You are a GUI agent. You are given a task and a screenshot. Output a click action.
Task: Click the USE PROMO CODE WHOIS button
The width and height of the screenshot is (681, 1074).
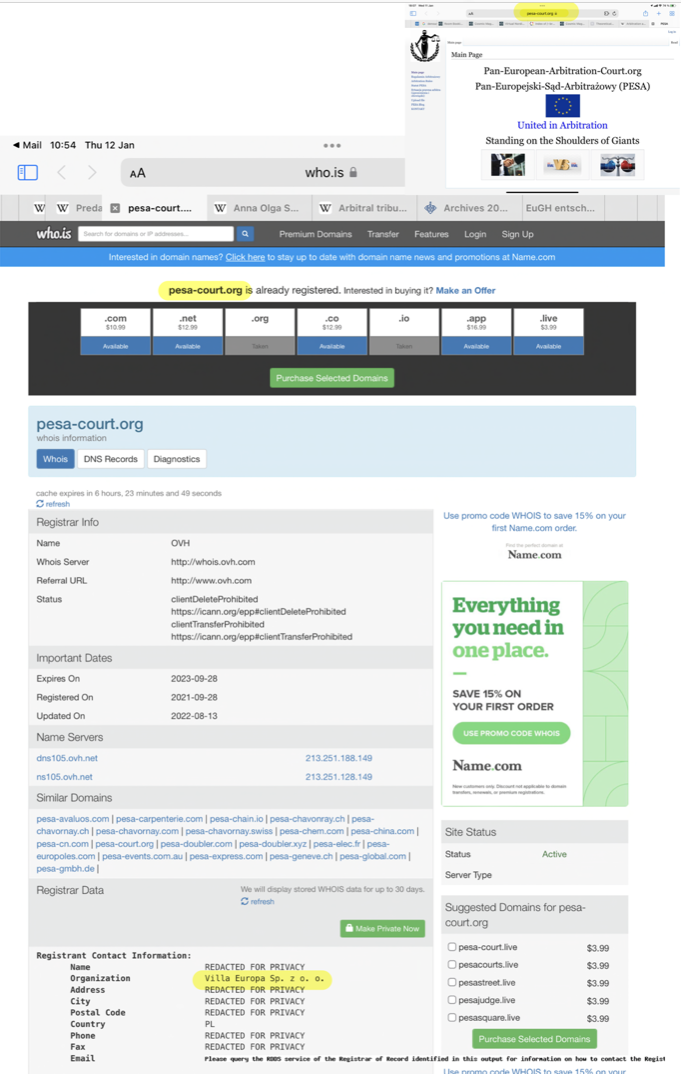tap(511, 733)
